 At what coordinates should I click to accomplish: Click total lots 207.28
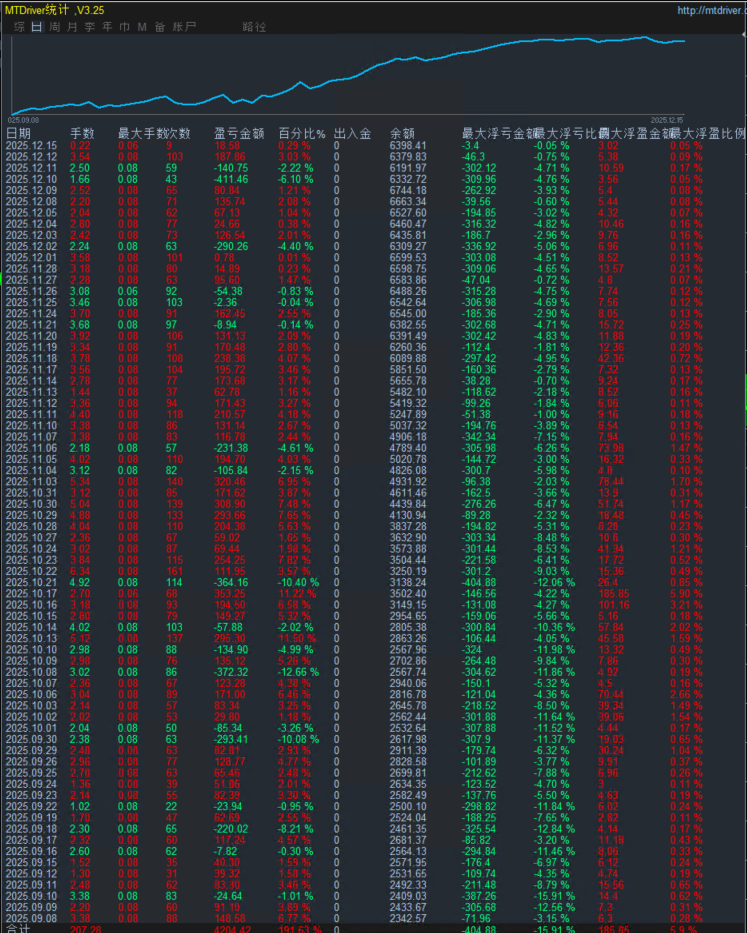(85, 929)
